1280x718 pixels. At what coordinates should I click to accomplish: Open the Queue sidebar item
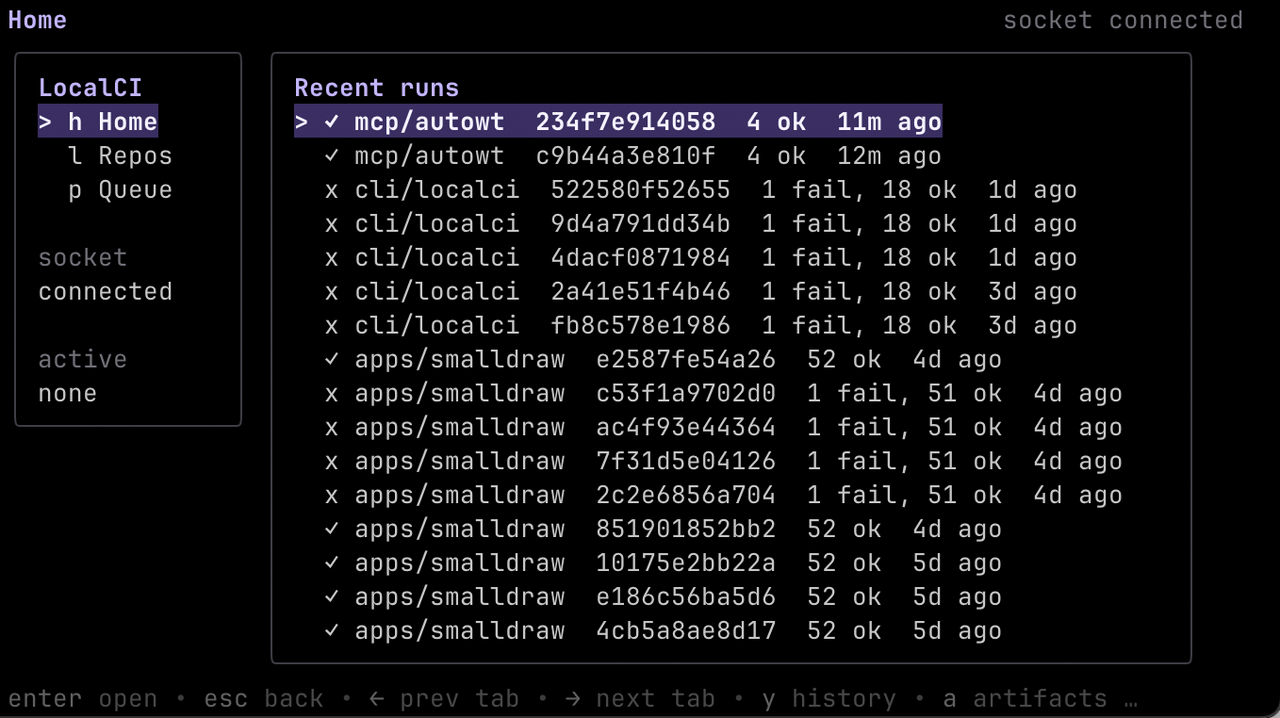120,190
